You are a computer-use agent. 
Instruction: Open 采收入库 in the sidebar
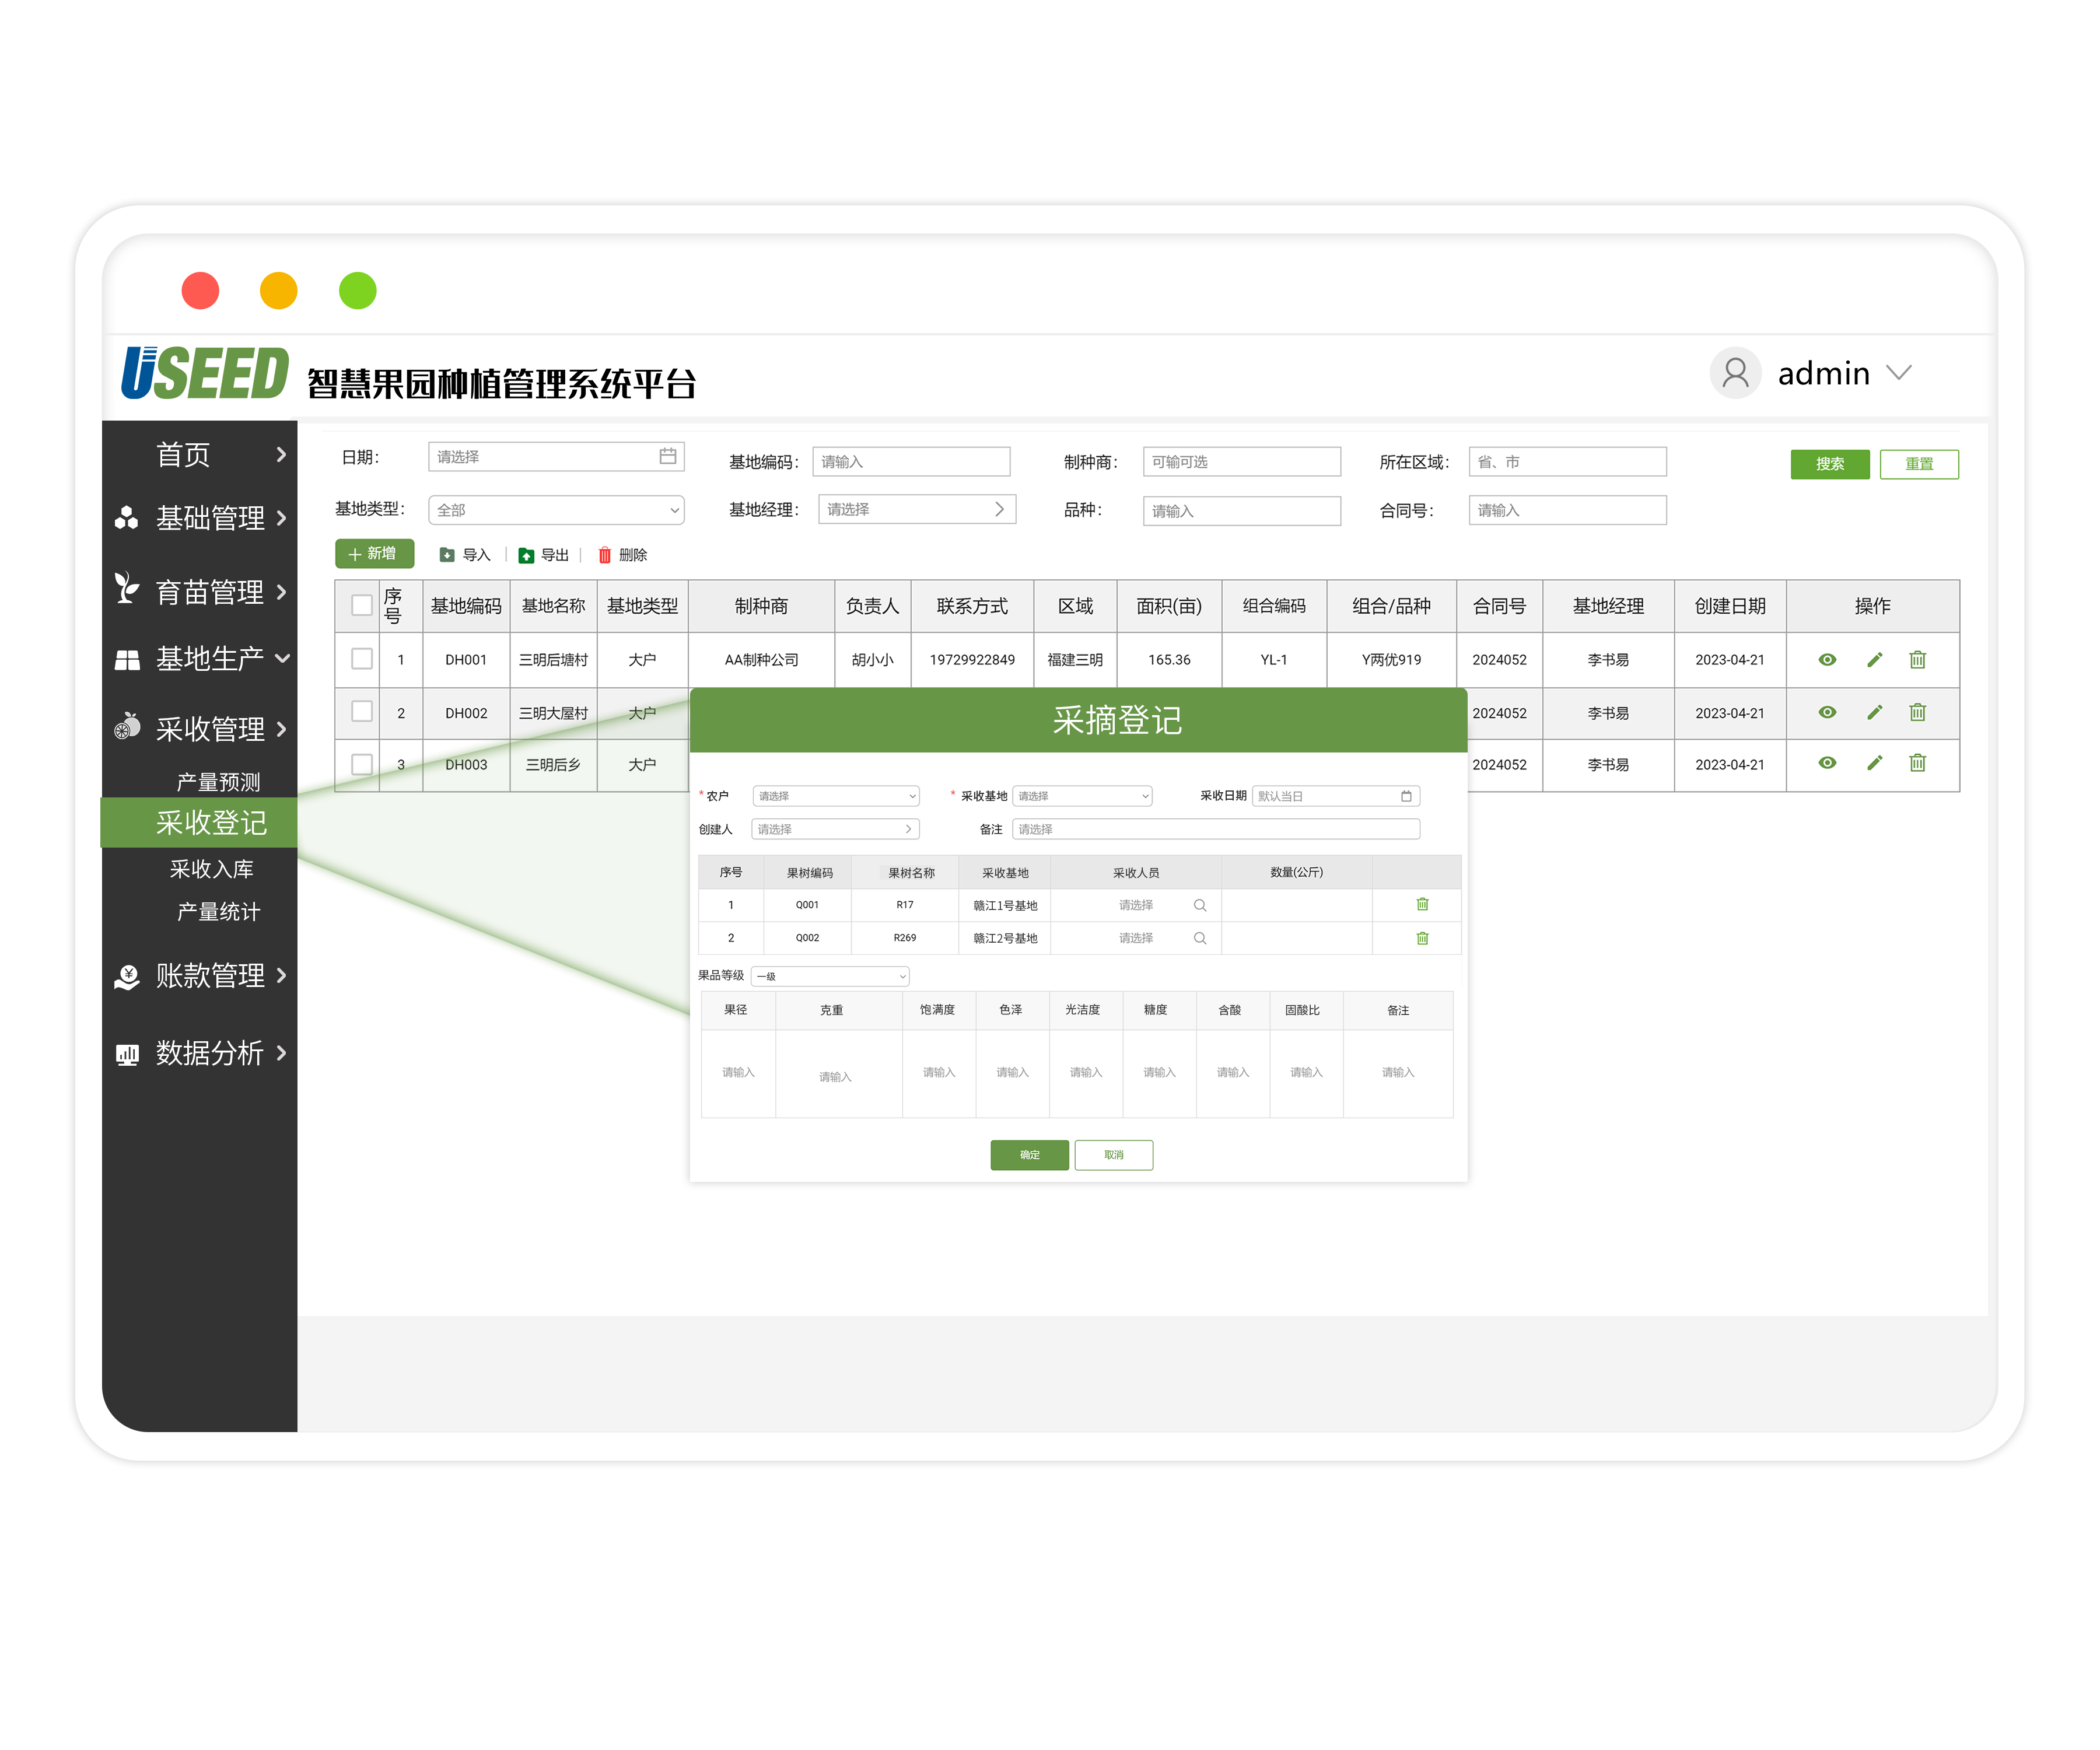click(x=211, y=869)
